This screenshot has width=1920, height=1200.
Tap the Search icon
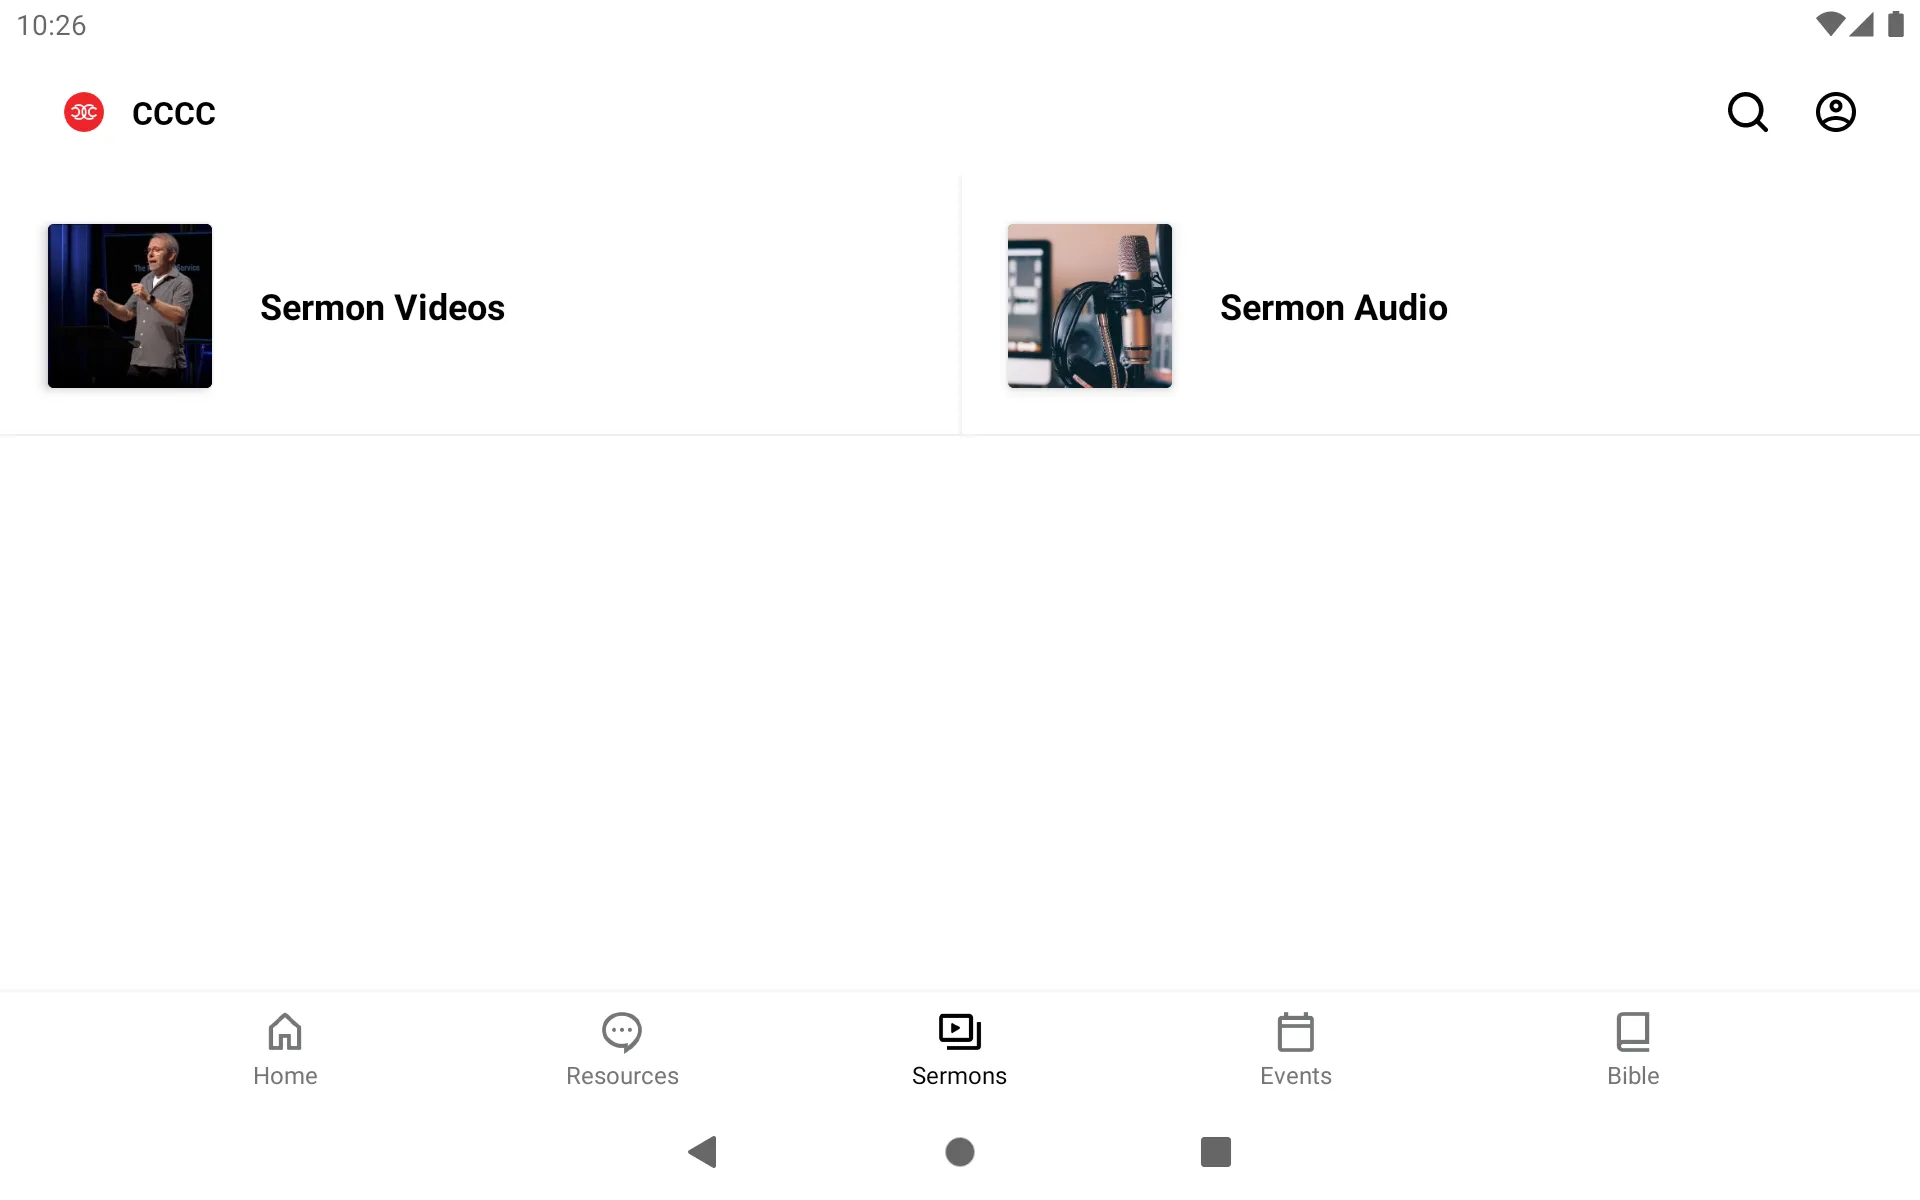(1747, 111)
